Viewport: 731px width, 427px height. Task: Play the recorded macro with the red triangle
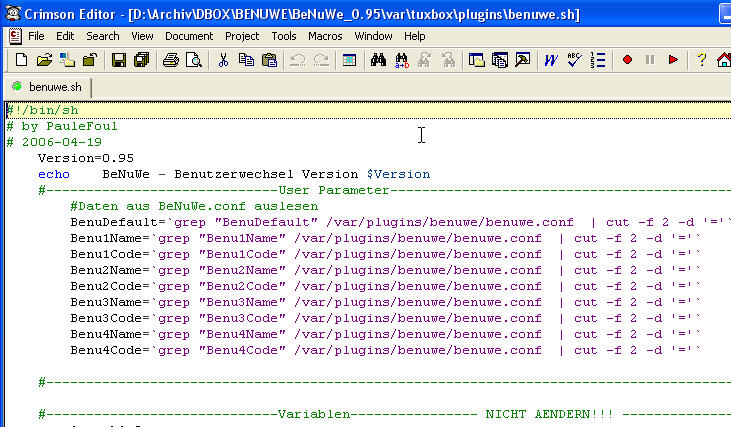[673, 61]
